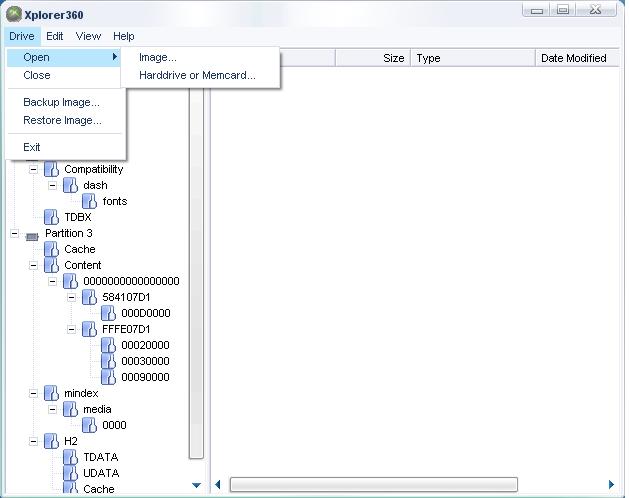Collapse the mindex node

33,394
